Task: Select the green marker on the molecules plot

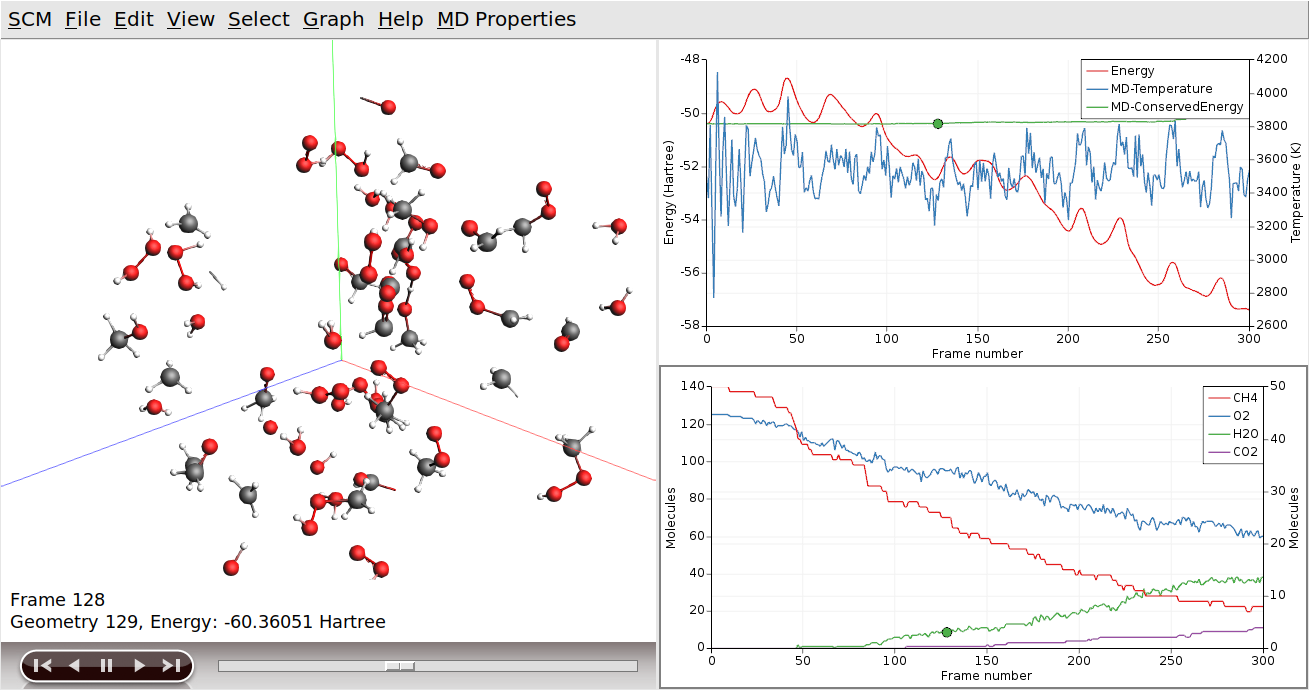Action: (x=946, y=632)
